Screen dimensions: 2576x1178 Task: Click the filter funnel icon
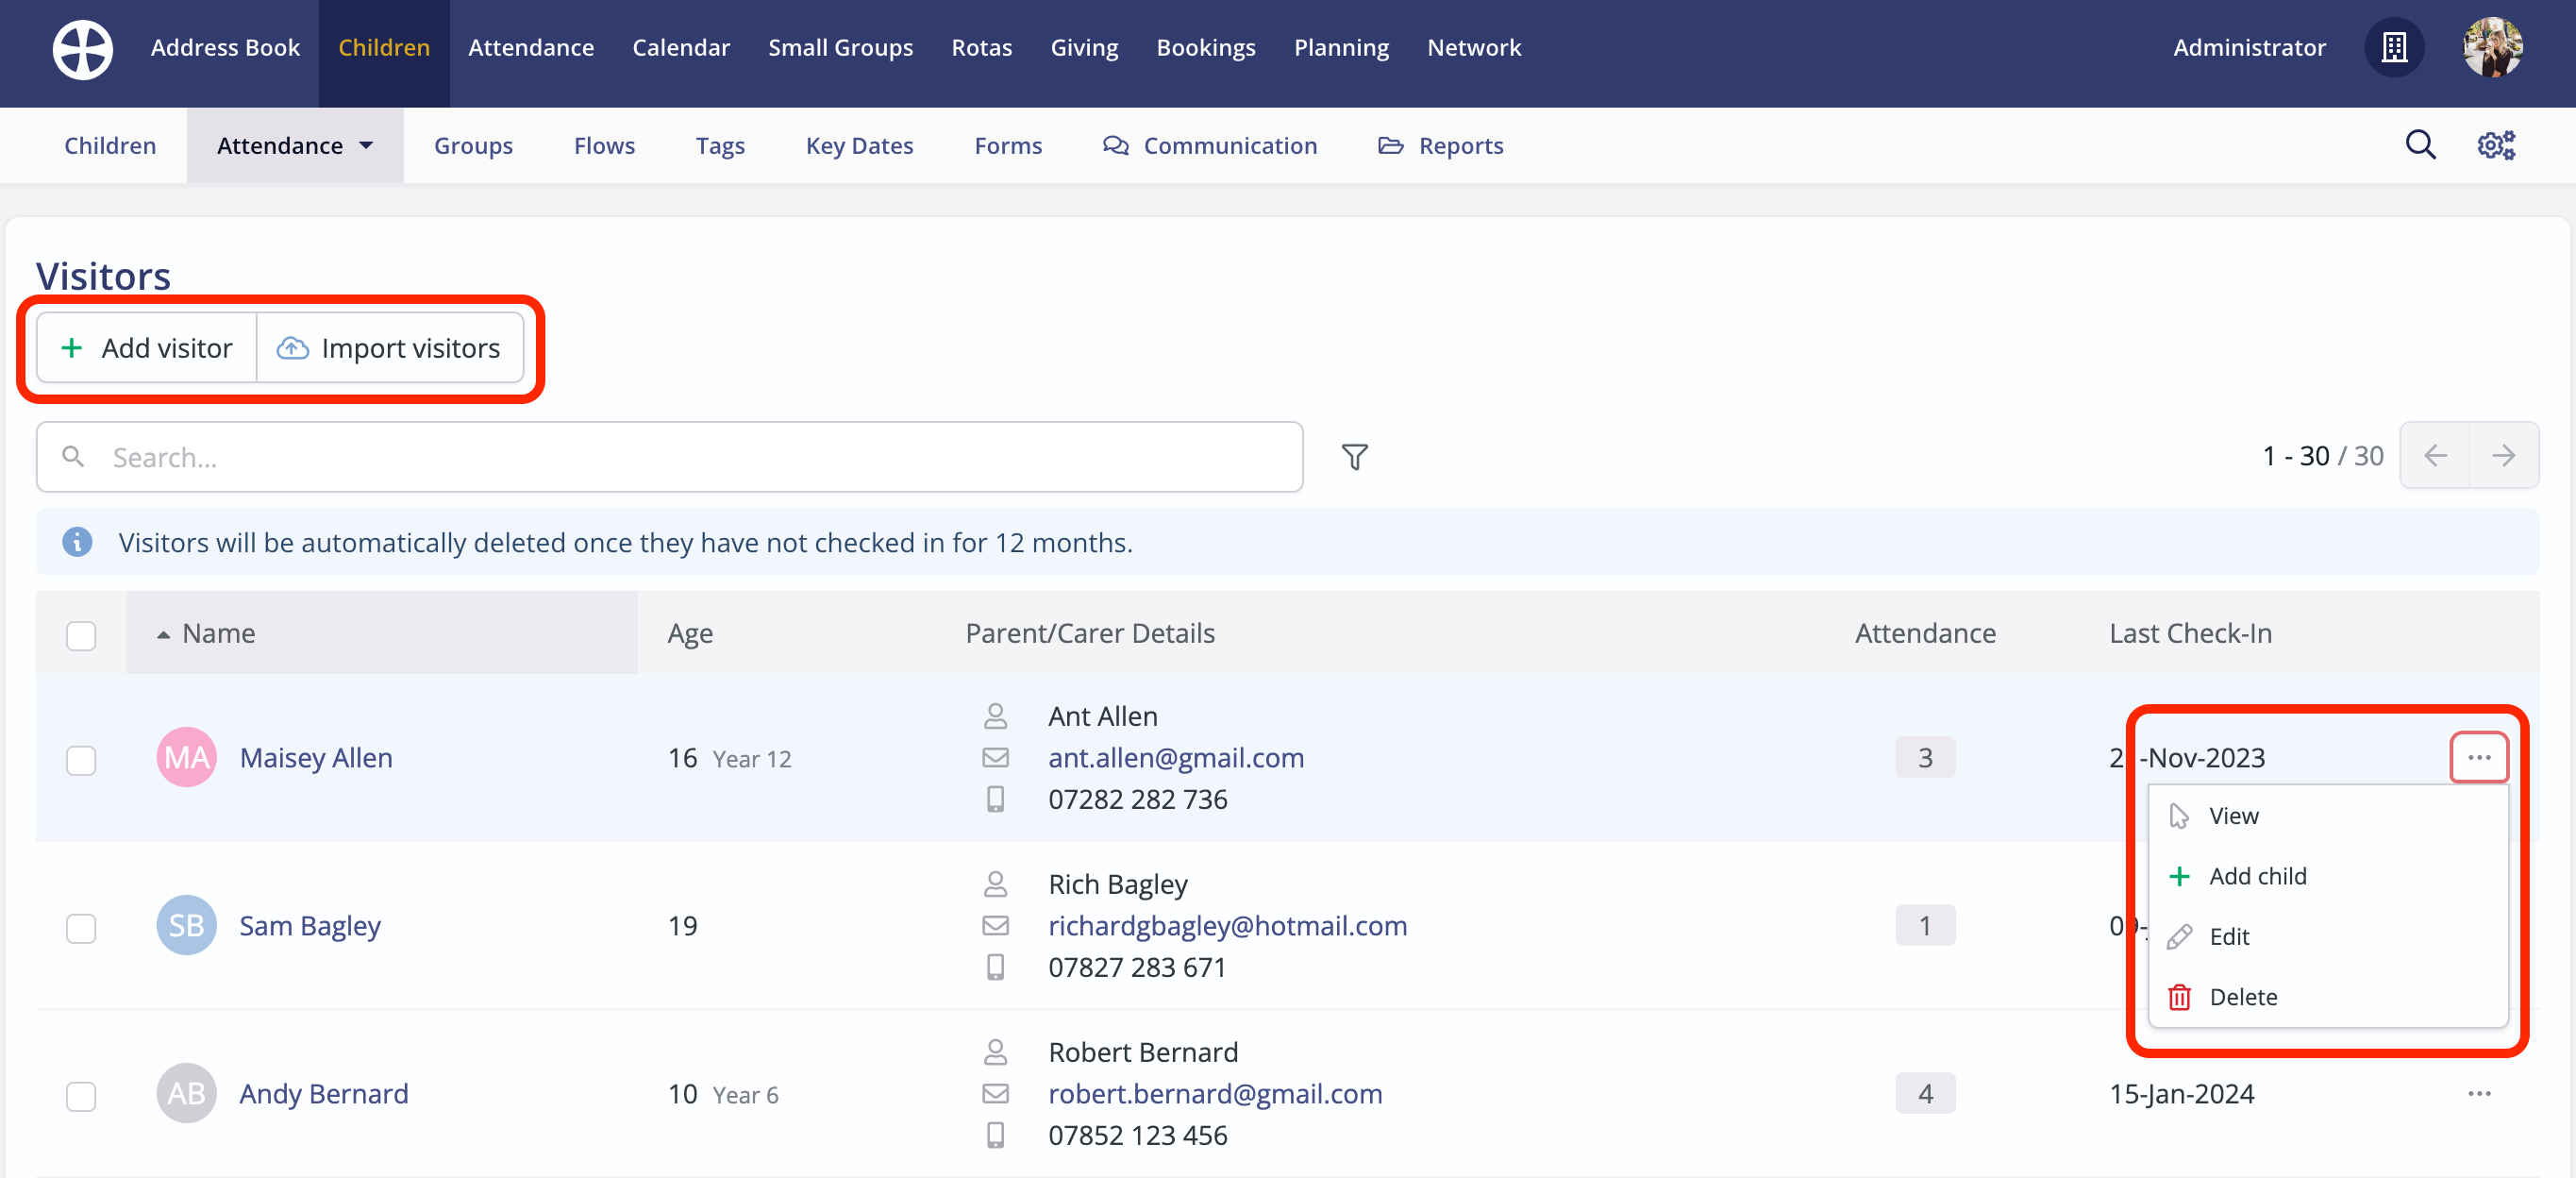(x=1354, y=457)
